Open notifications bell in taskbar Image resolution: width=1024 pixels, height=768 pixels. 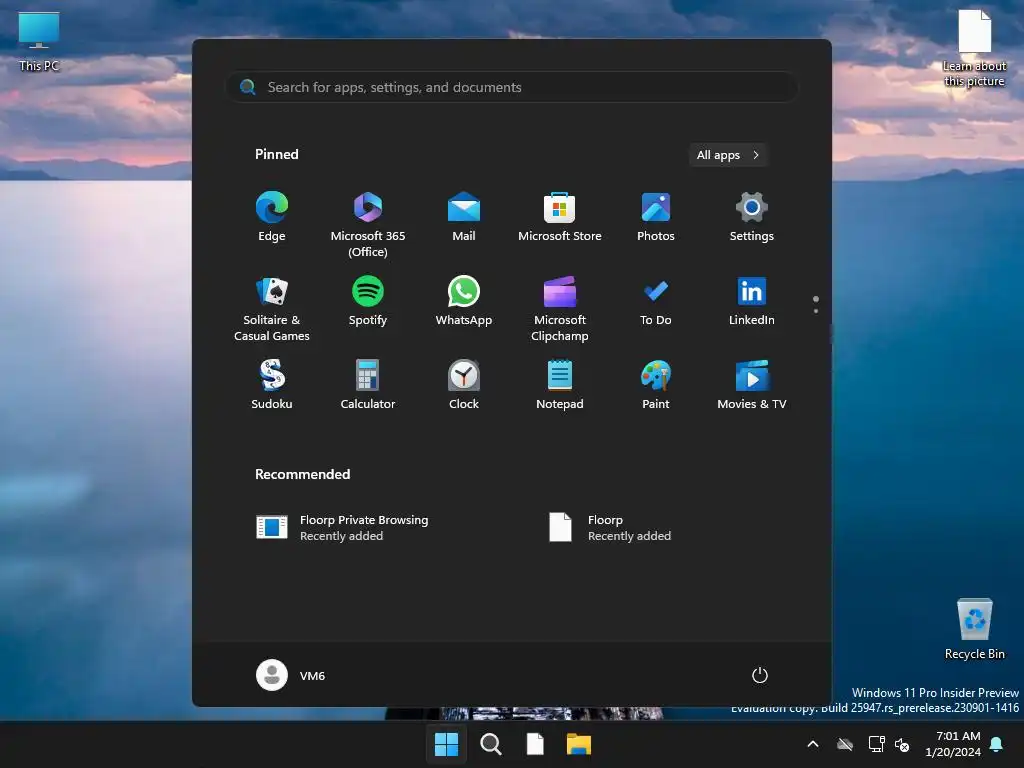(997, 744)
